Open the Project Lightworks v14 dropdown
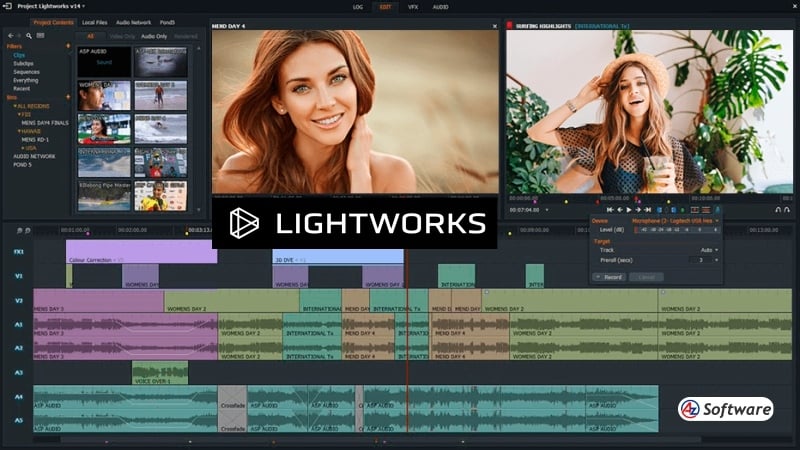 [51, 7]
